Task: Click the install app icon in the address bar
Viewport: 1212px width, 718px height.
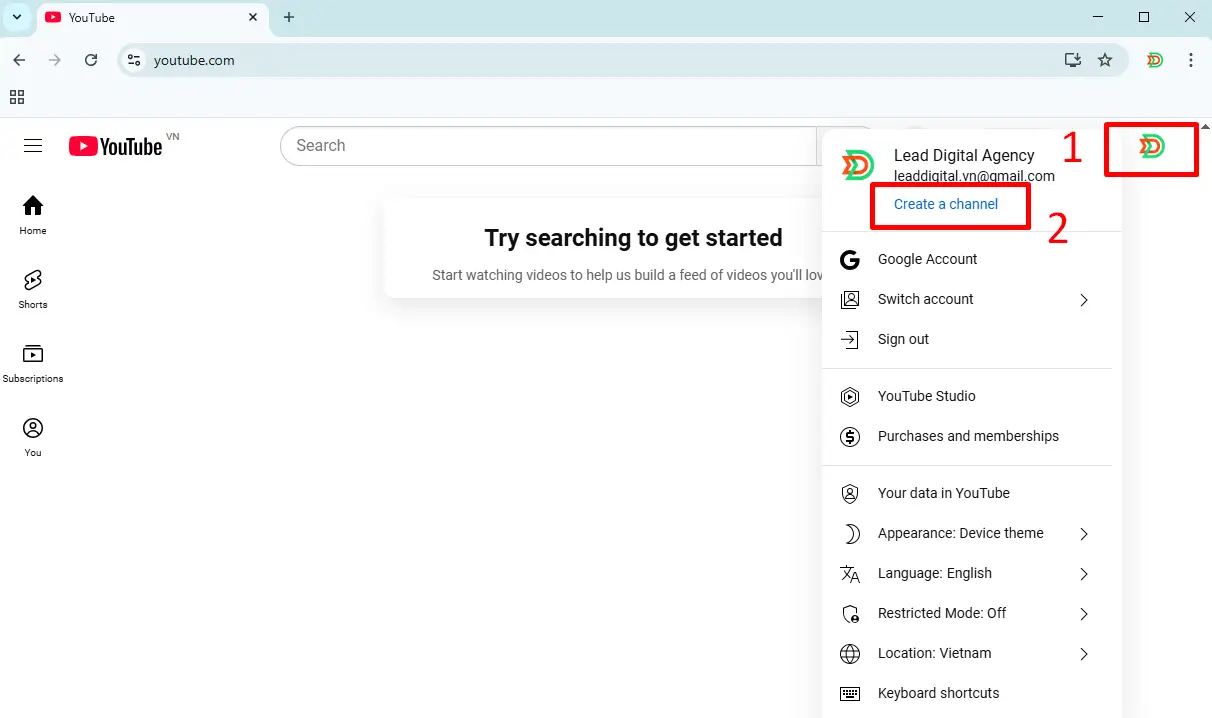Action: (x=1073, y=60)
